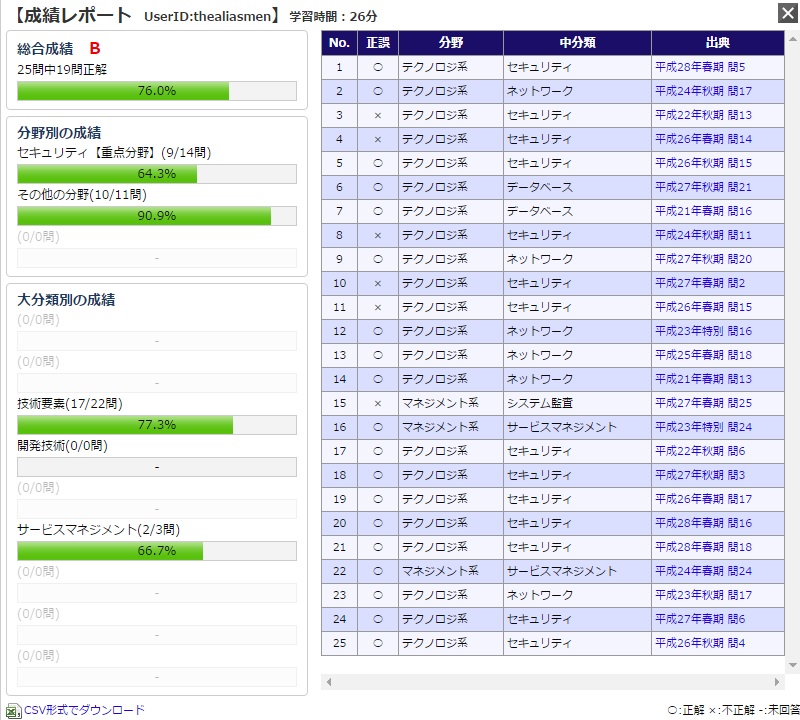
Task: Open source 平成27年春期 問25
Action: coord(704,403)
